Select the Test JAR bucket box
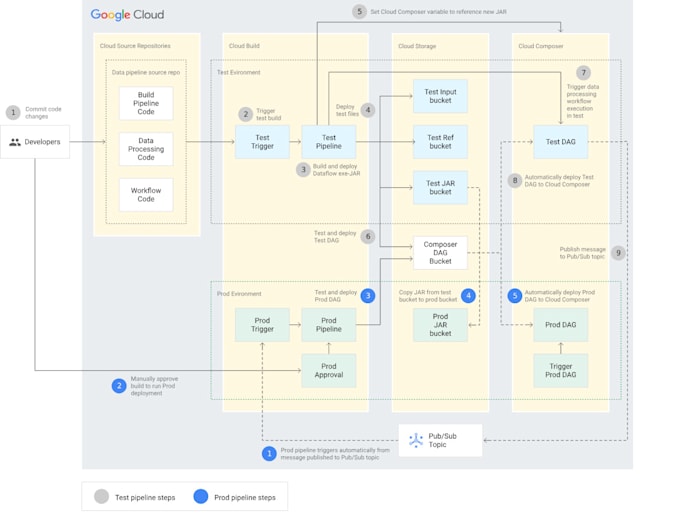The width and height of the screenshot is (680, 514). tap(440, 187)
